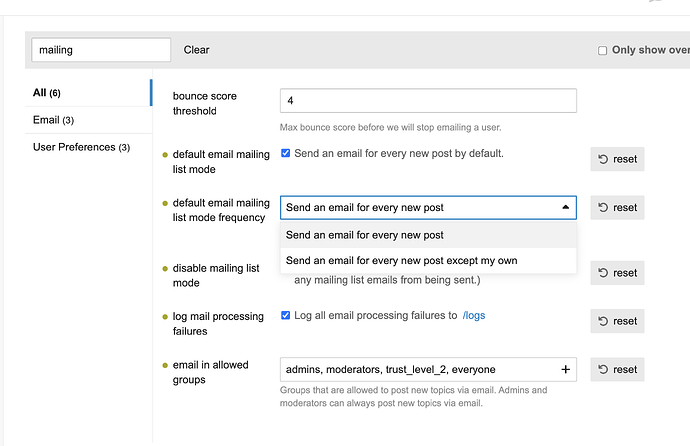This screenshot has height=446, width=690.
Task: Click "Max bounce score" description text
Action: (x=390, y=128)
